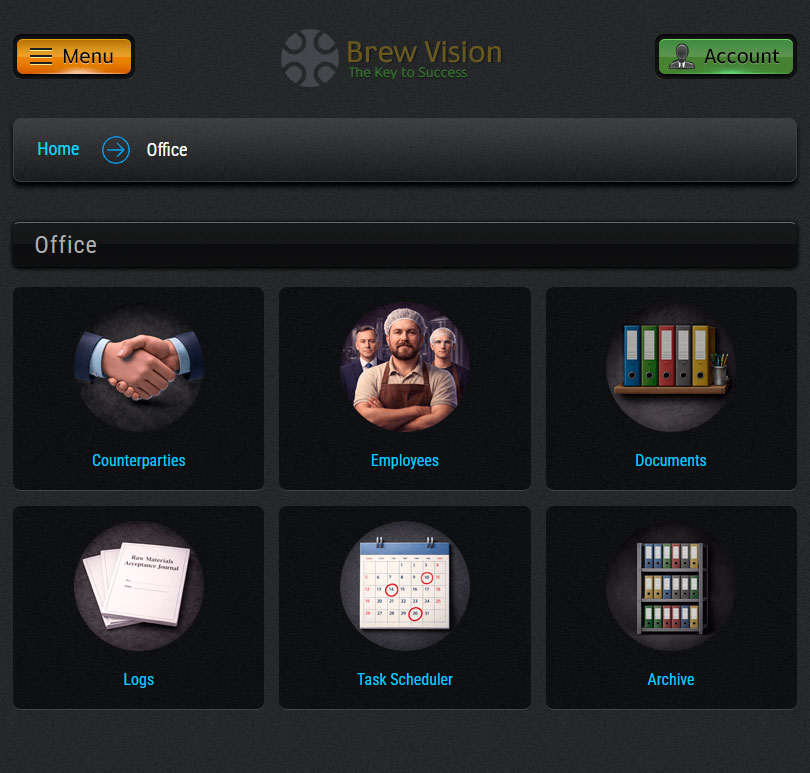Click the Logs journal papers icon

click(138, 586)
